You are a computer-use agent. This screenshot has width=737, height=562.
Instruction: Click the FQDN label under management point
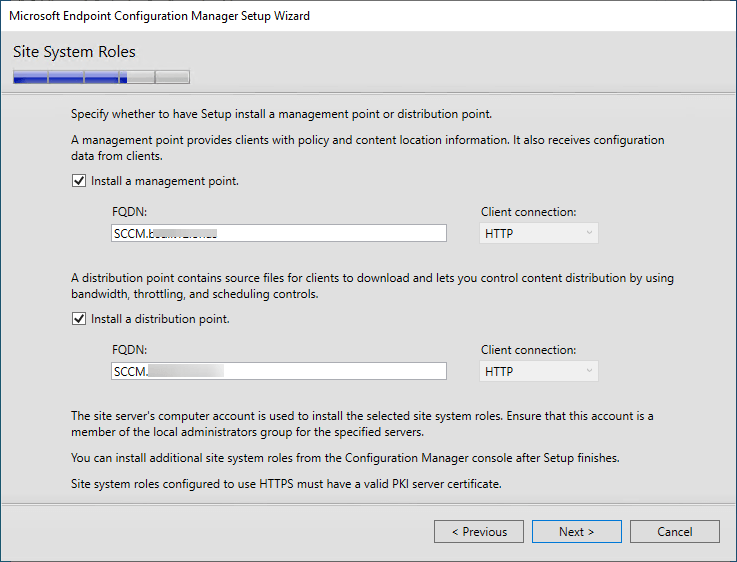129,212
